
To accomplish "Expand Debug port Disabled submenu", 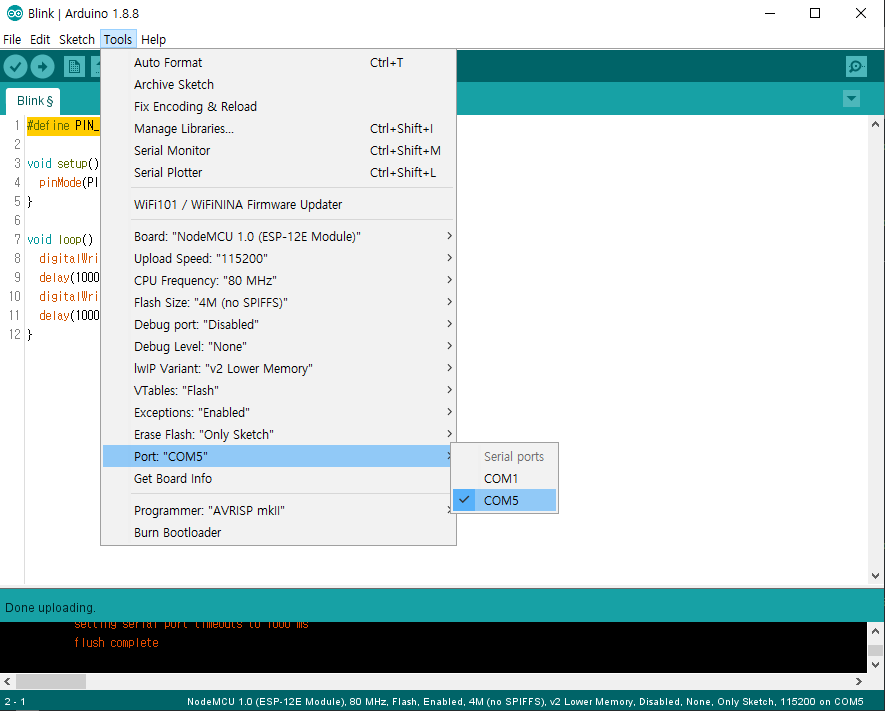I will pos(278,324).
